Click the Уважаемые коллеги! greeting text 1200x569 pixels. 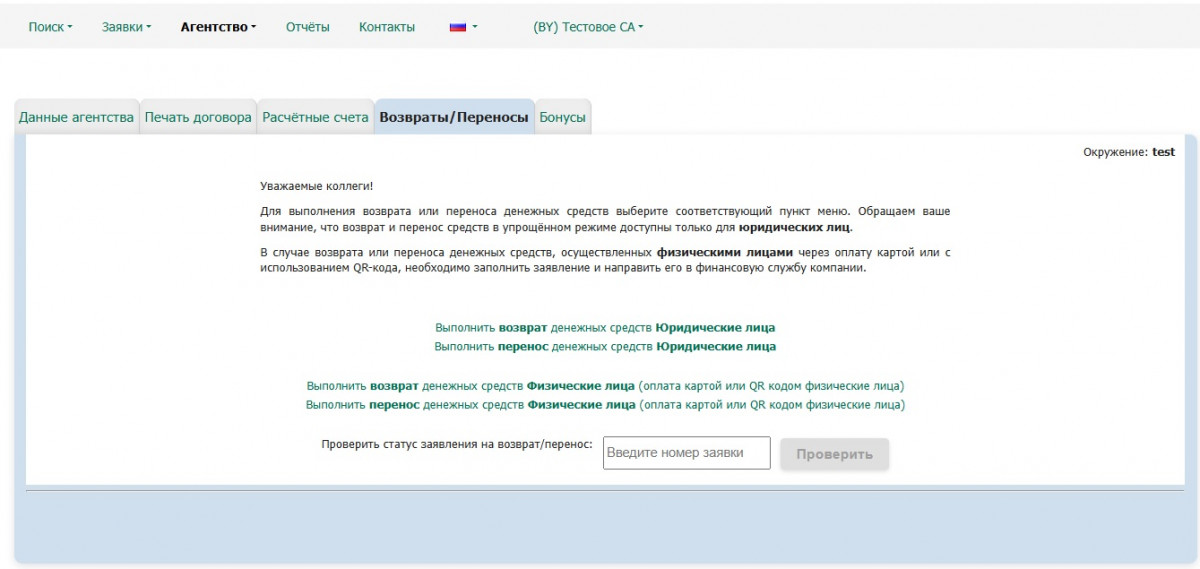coord(316,186)
